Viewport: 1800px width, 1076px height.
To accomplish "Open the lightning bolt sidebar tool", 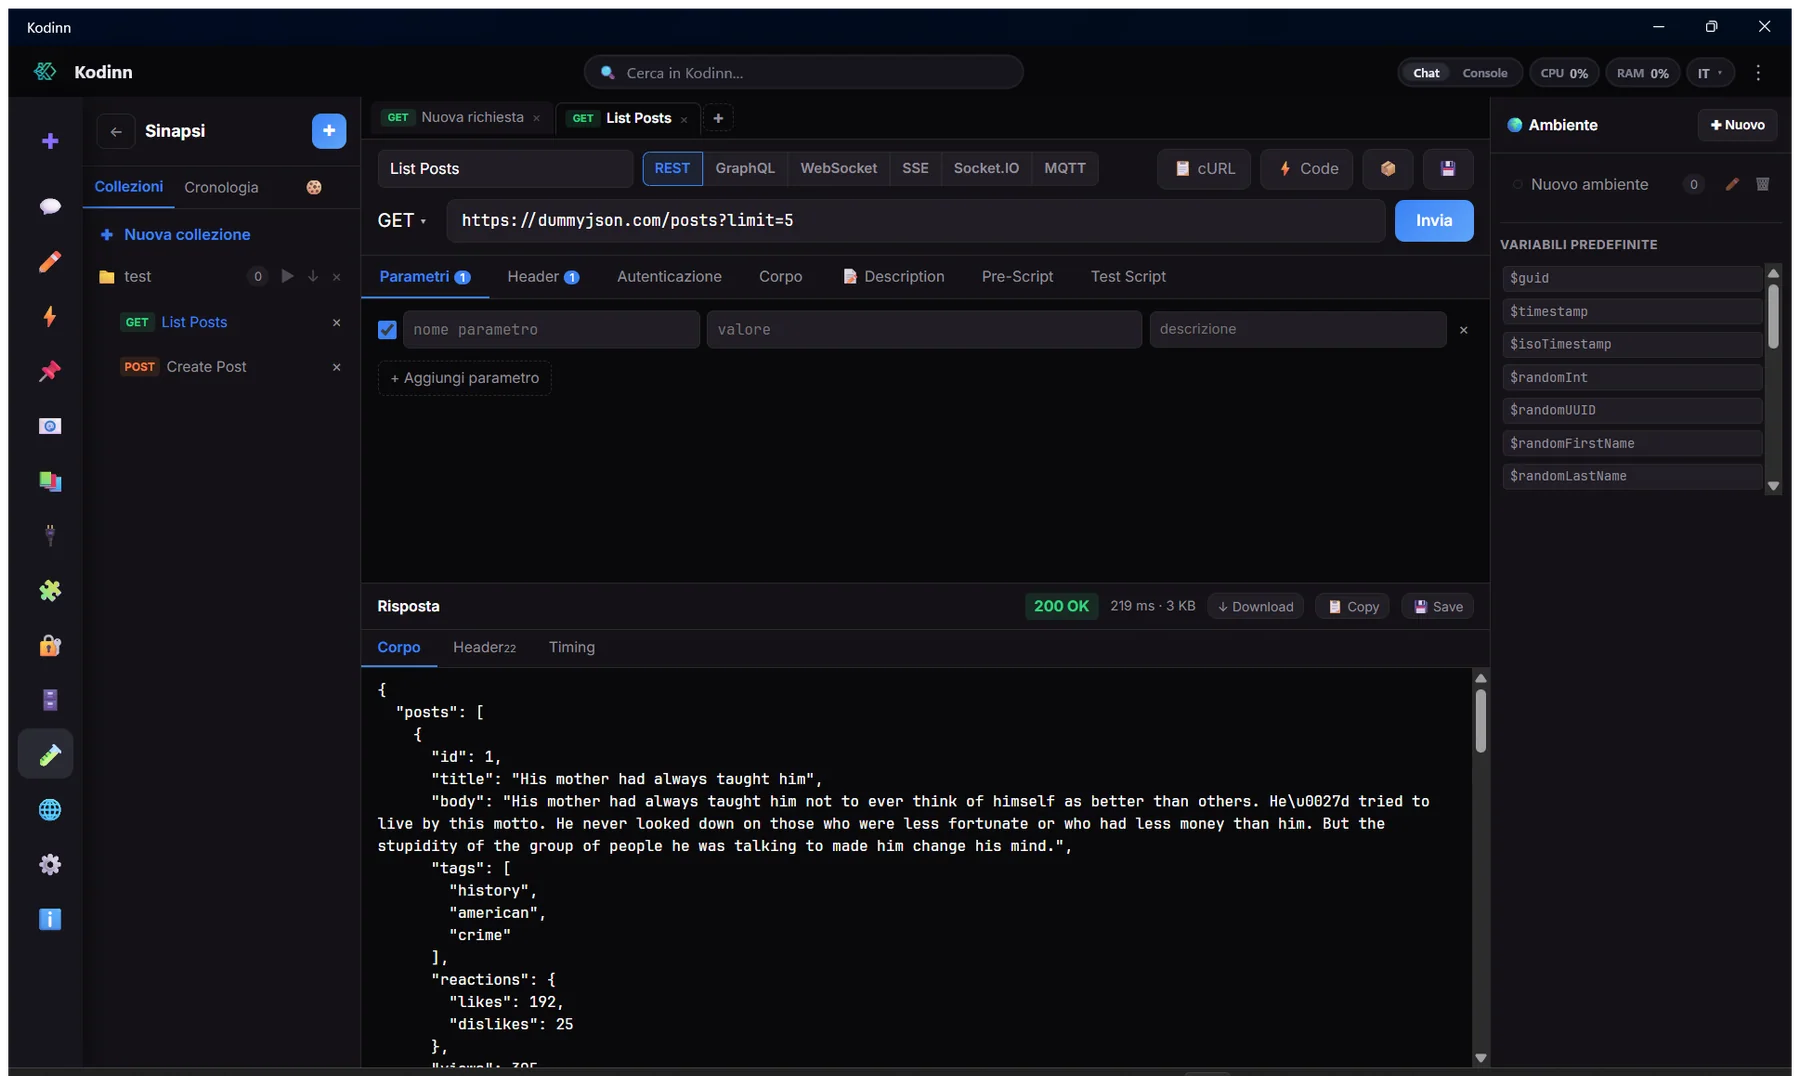I will 50,316.
